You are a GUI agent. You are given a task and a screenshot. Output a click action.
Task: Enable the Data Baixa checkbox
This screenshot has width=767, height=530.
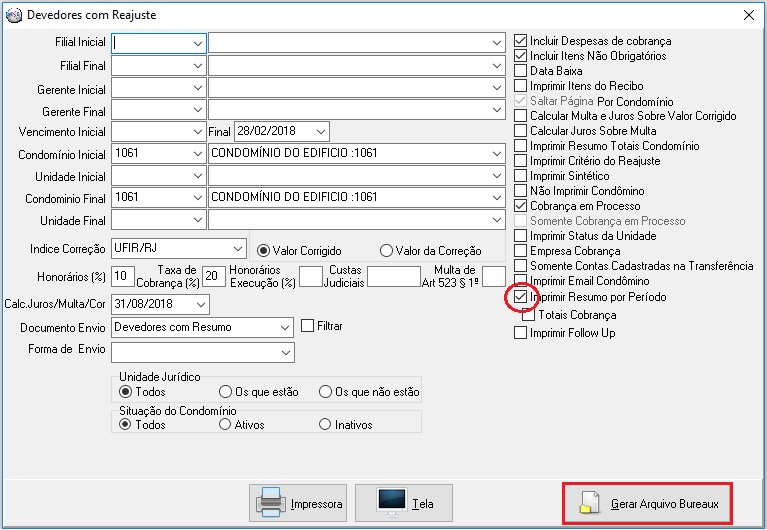coord(520,71)
